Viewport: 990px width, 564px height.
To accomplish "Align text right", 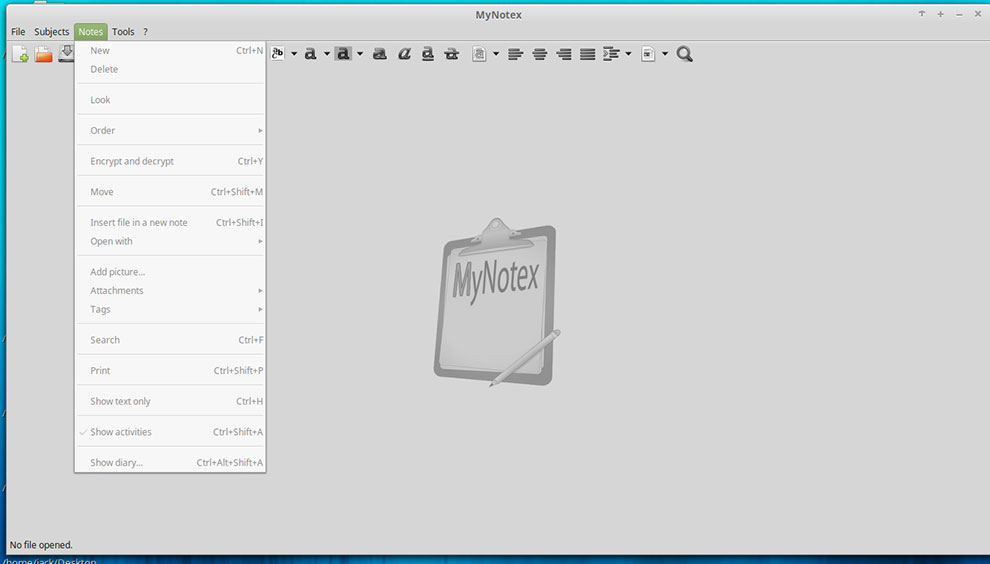I will click(564, 54).
